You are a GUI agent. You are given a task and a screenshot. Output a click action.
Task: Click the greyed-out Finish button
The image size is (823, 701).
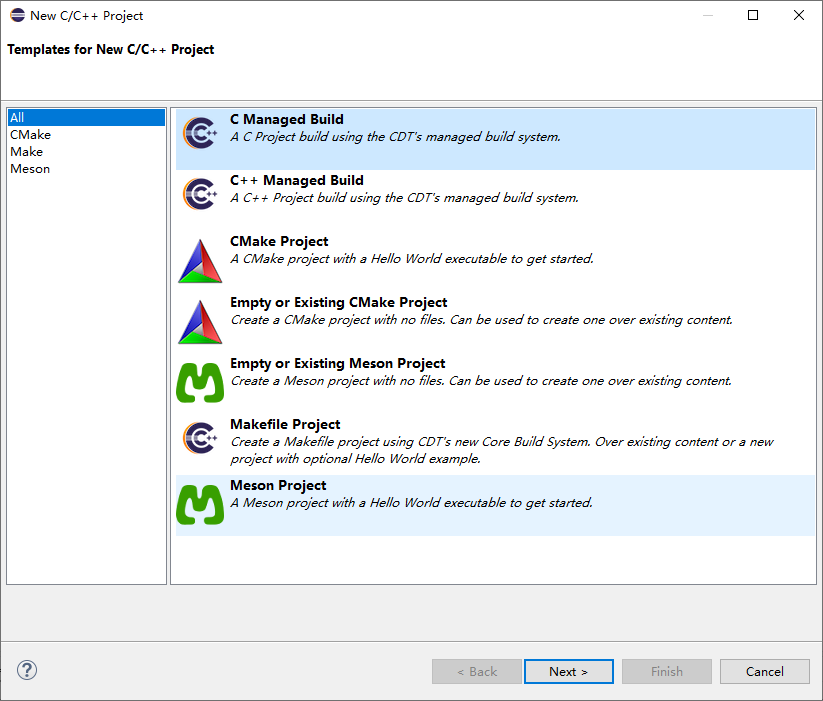pyautogui.click(x=667, y=672)
